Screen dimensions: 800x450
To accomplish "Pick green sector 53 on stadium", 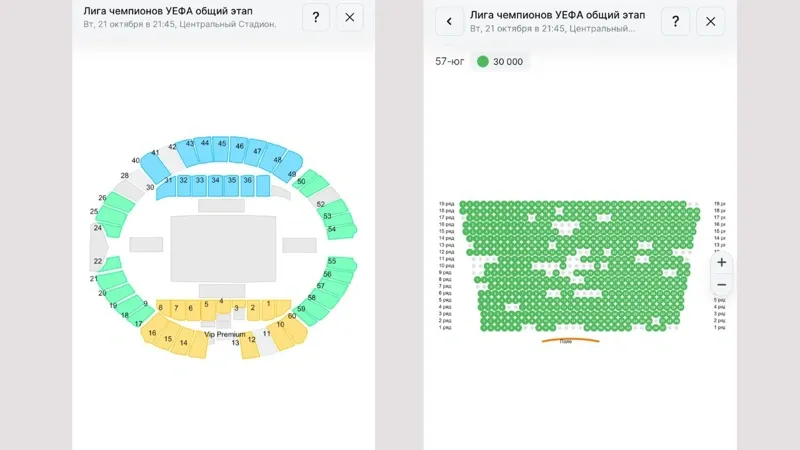I will pyautogui.click(x=327, y=216).
